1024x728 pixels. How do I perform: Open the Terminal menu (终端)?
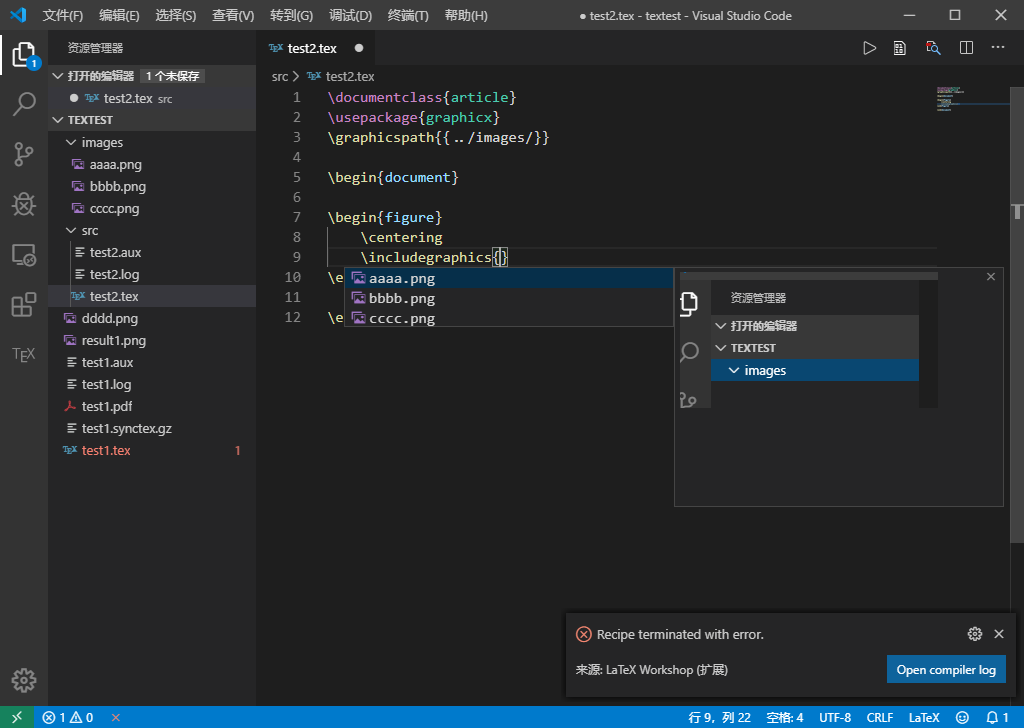click(x=408, y=15)
